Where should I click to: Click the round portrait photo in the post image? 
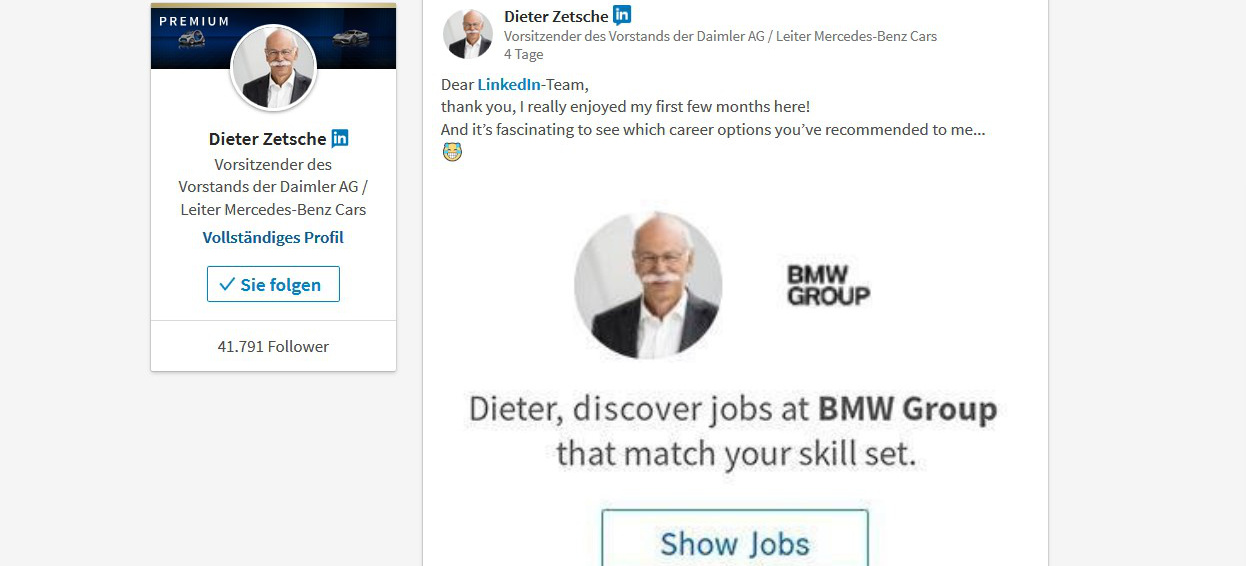click(648, 285)
